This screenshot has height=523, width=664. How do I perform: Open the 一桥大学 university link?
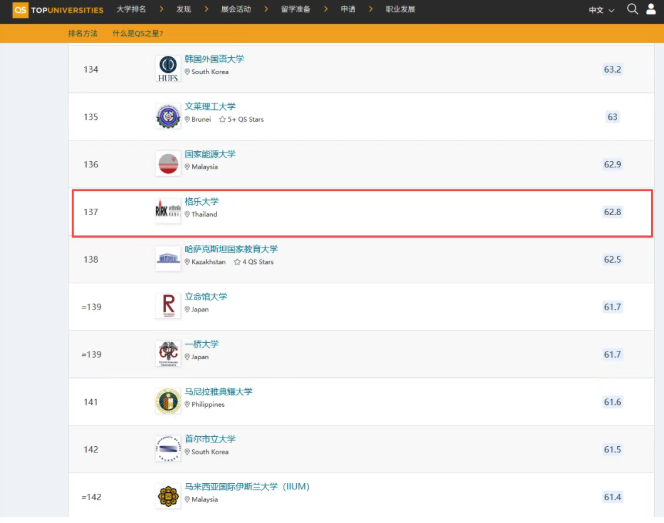coord(201,344)
